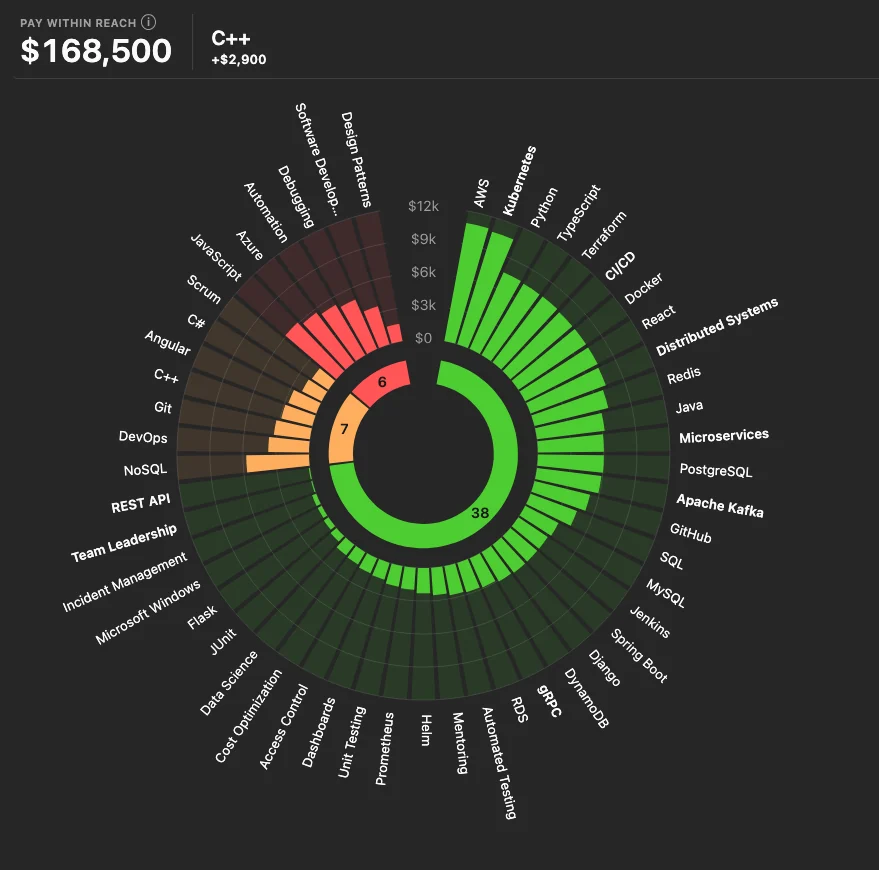Pick the Mentoring skill label
The height and width of the screenshot is (870, 879).
460,743
